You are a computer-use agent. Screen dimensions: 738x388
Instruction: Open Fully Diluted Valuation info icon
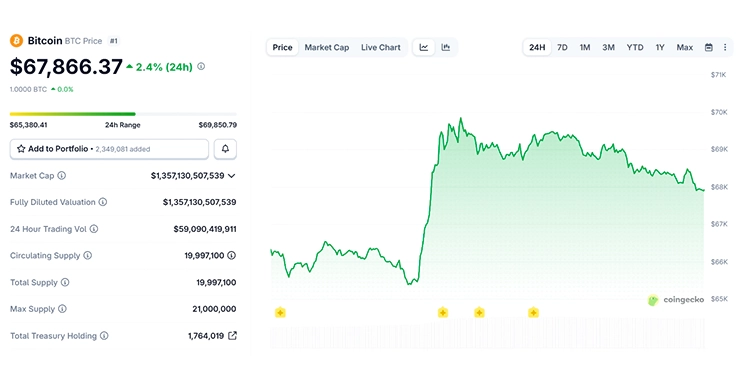103,202
